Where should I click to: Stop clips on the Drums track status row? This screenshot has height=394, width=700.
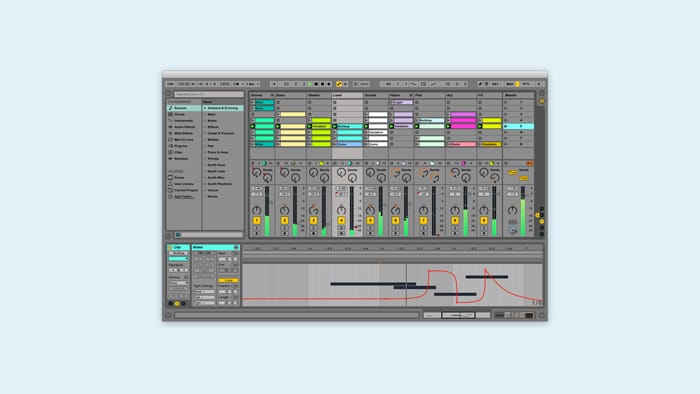(x=253, y=163)
